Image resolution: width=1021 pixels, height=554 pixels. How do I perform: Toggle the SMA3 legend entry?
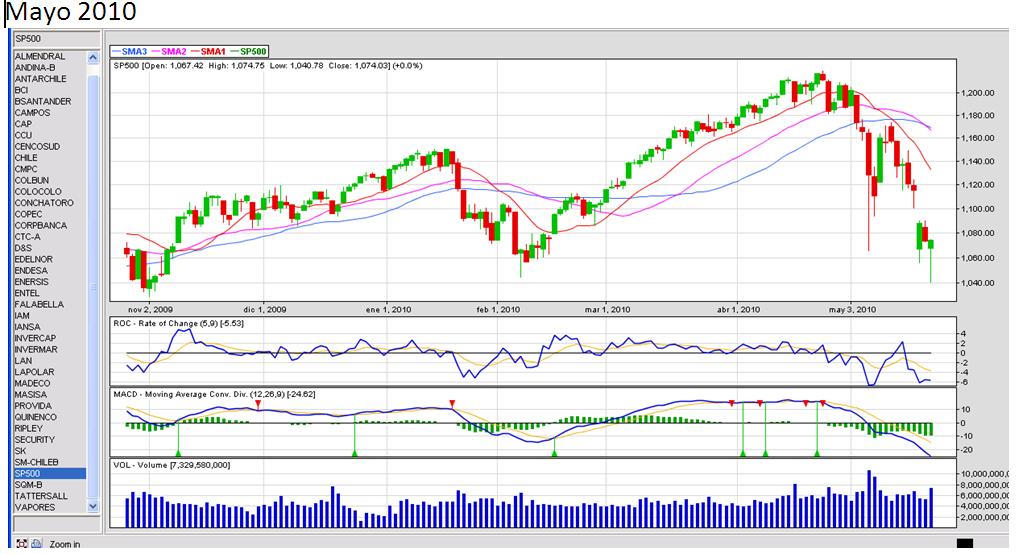pos(130,51)
